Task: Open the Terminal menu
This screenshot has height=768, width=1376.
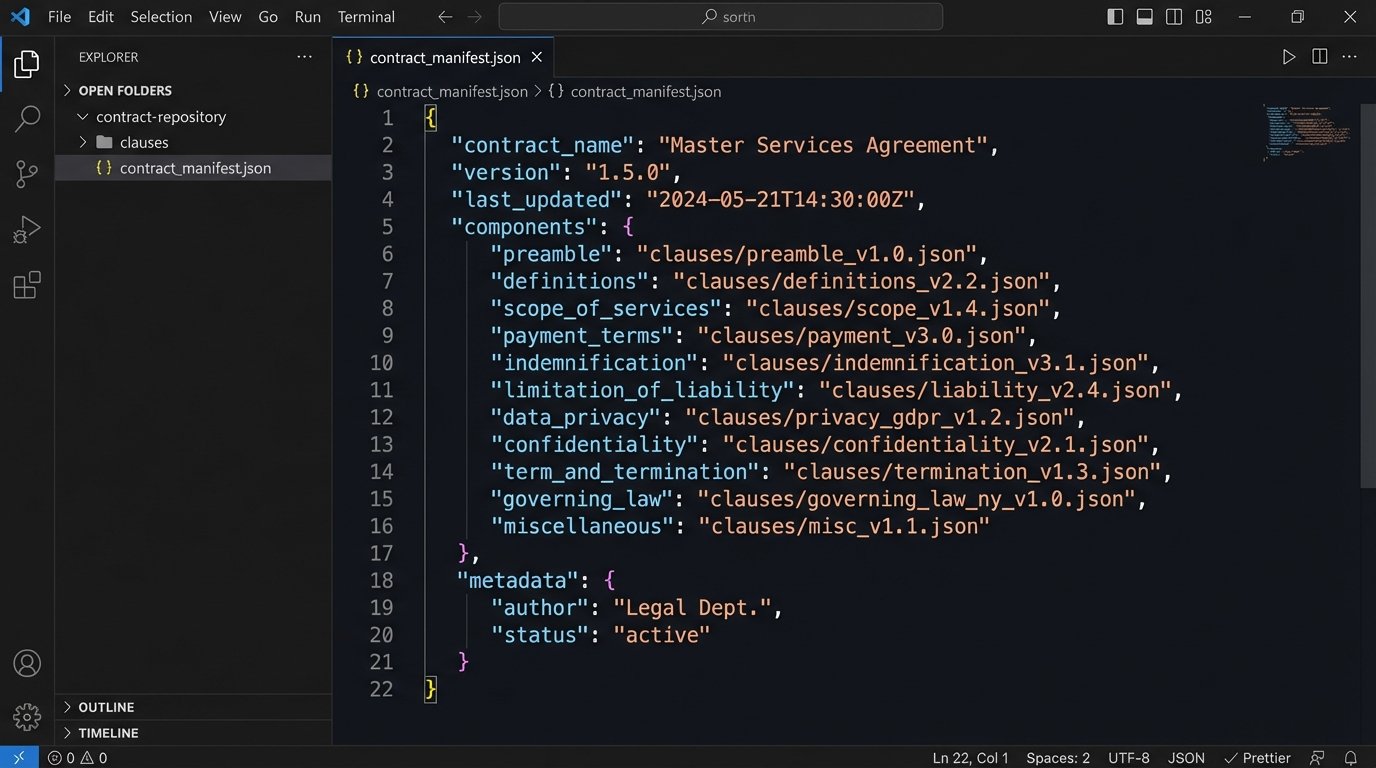Action: click(365, 17)
